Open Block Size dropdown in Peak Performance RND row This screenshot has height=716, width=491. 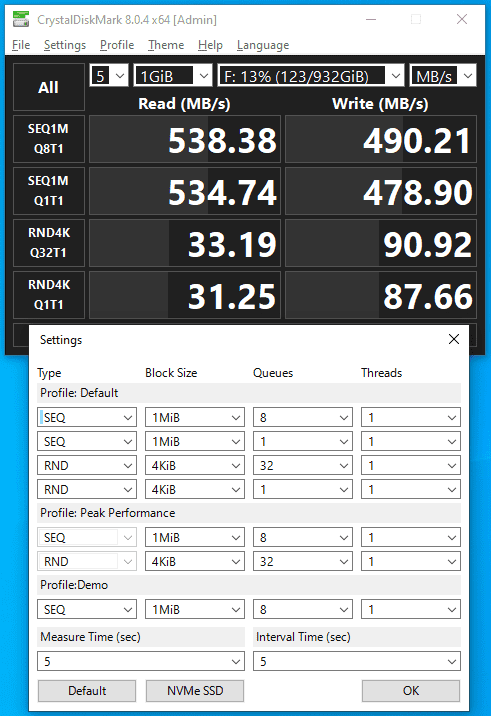click(195, 561)
